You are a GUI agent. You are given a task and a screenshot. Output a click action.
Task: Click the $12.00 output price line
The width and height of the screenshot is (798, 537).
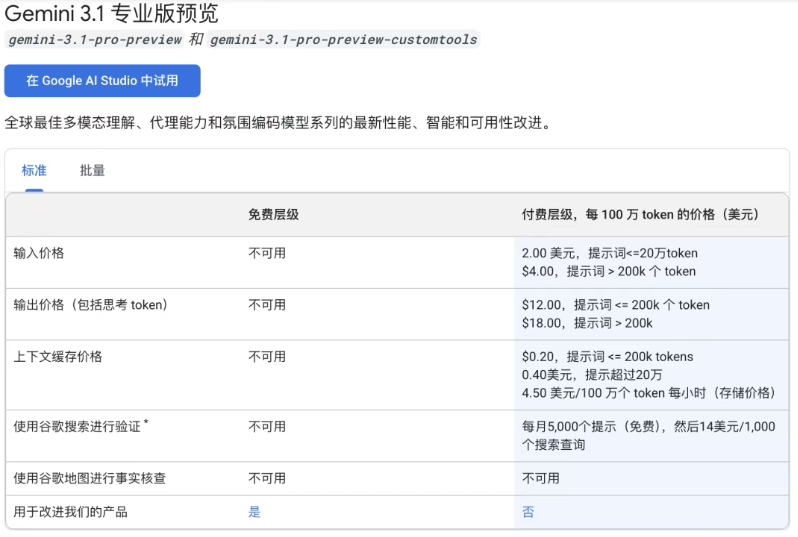click(x=616, y=305)
